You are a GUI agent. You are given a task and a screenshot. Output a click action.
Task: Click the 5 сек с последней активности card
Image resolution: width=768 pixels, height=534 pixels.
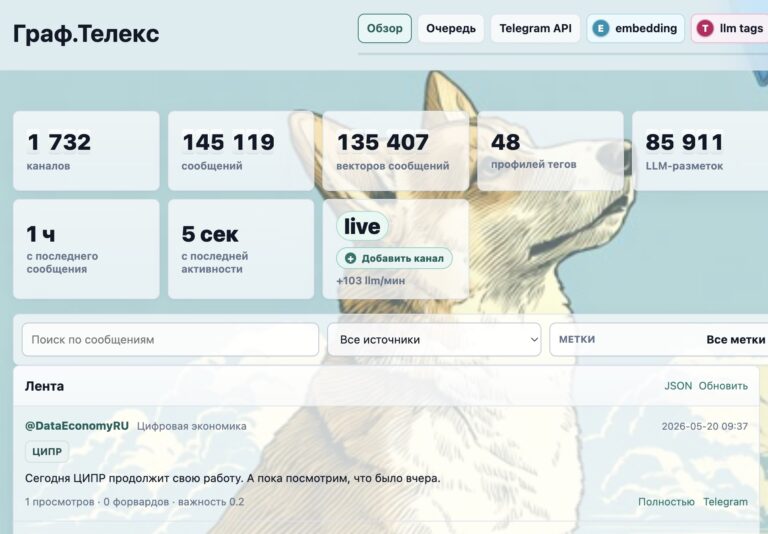click(x=241, y=249)
